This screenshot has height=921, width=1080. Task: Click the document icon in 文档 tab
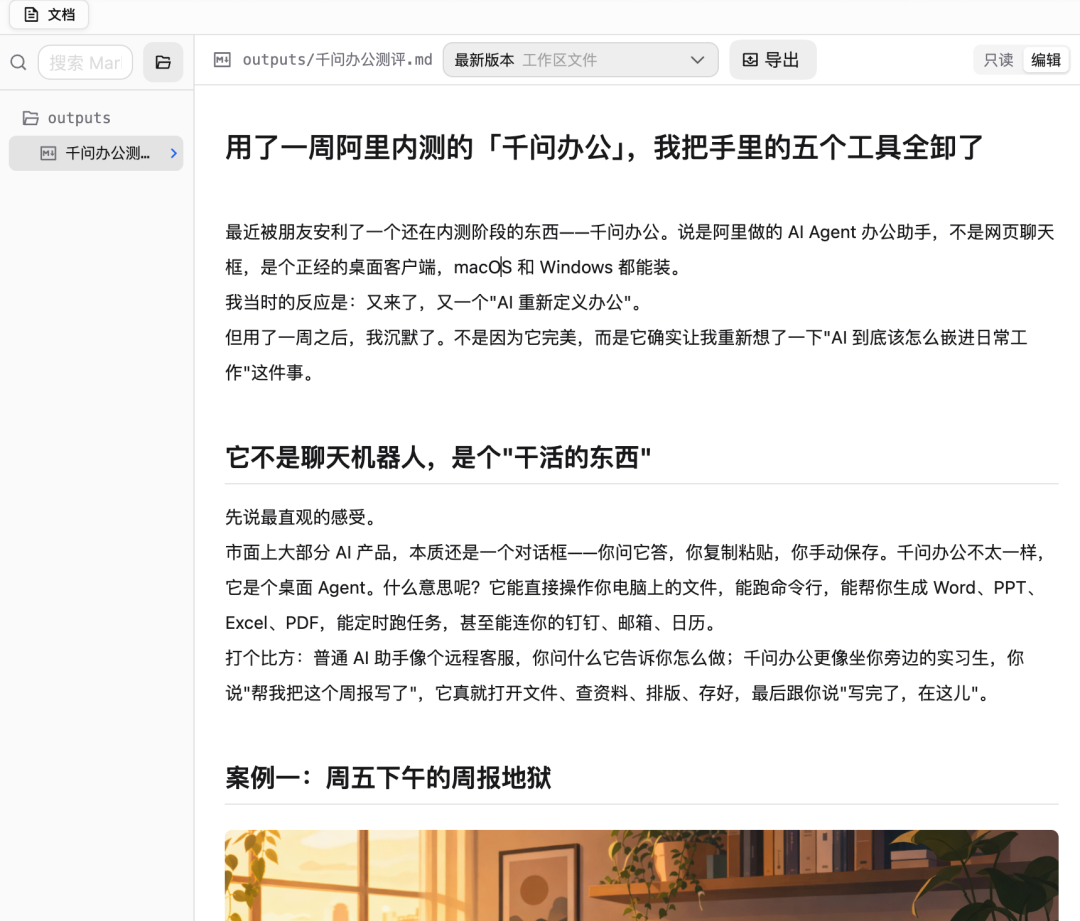click(31, 14)
